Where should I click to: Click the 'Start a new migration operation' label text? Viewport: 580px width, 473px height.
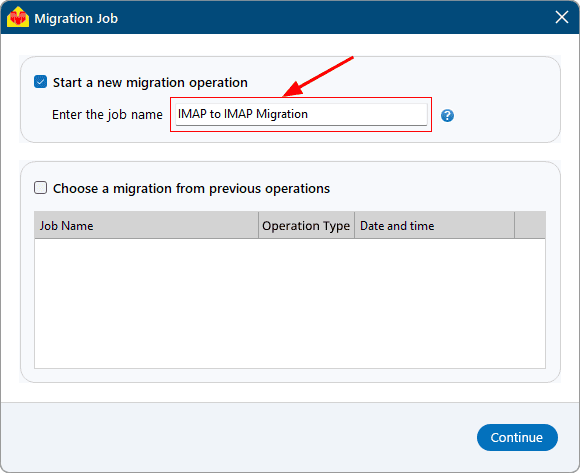(x=150, y=82)
